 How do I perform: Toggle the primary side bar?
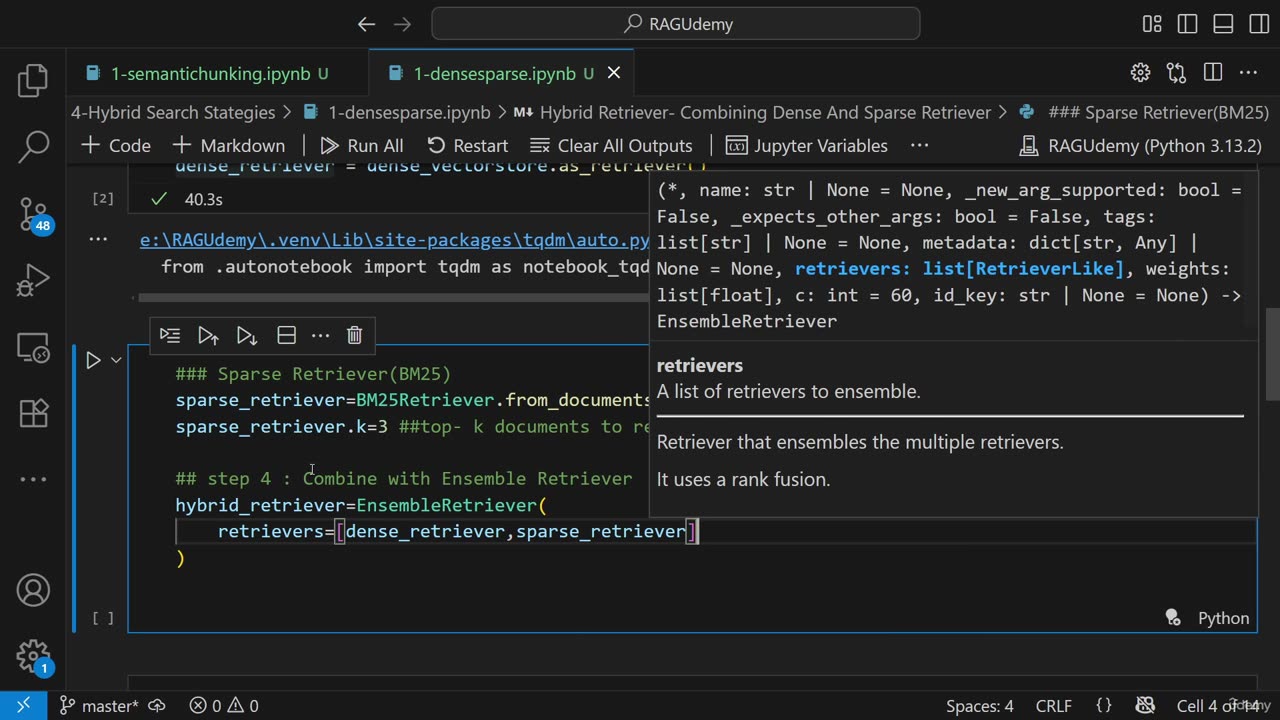1187,24
